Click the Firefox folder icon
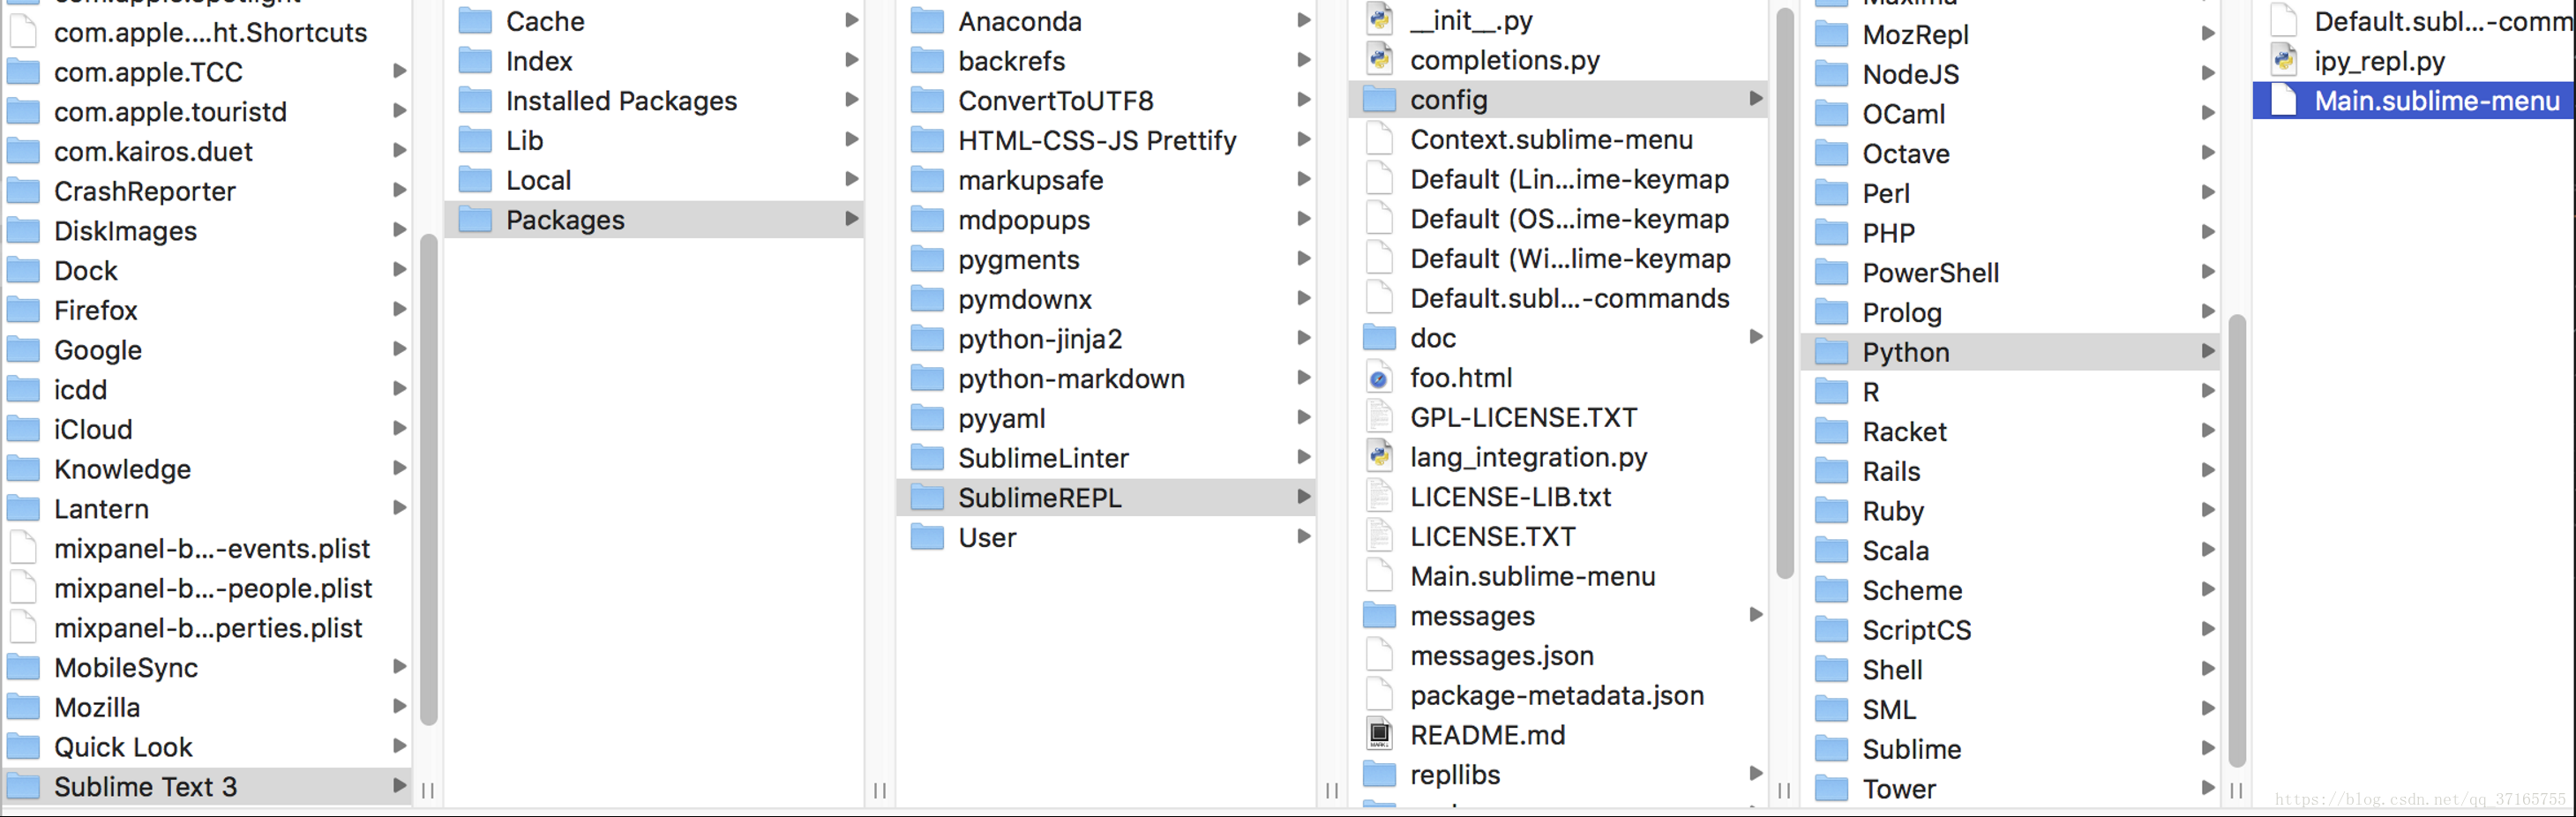The image size is (2576, 817). (23, 310)
